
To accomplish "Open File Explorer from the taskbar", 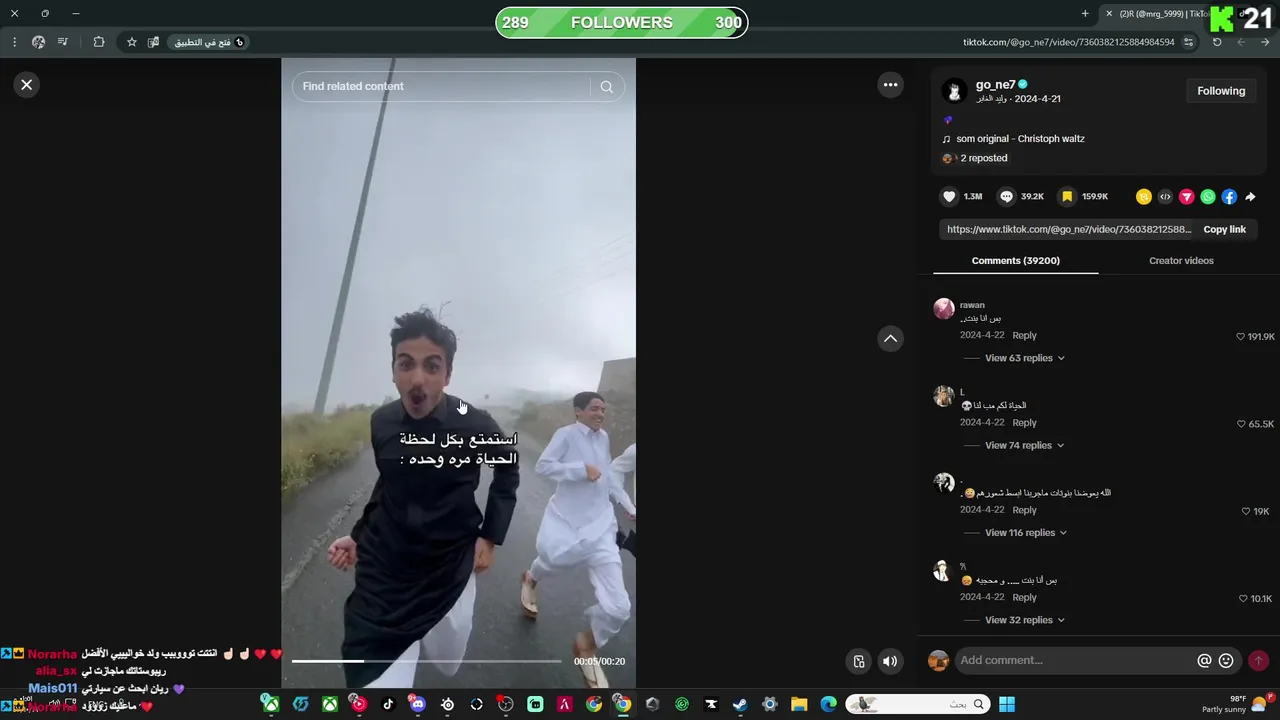I will (x=799, y=704).
